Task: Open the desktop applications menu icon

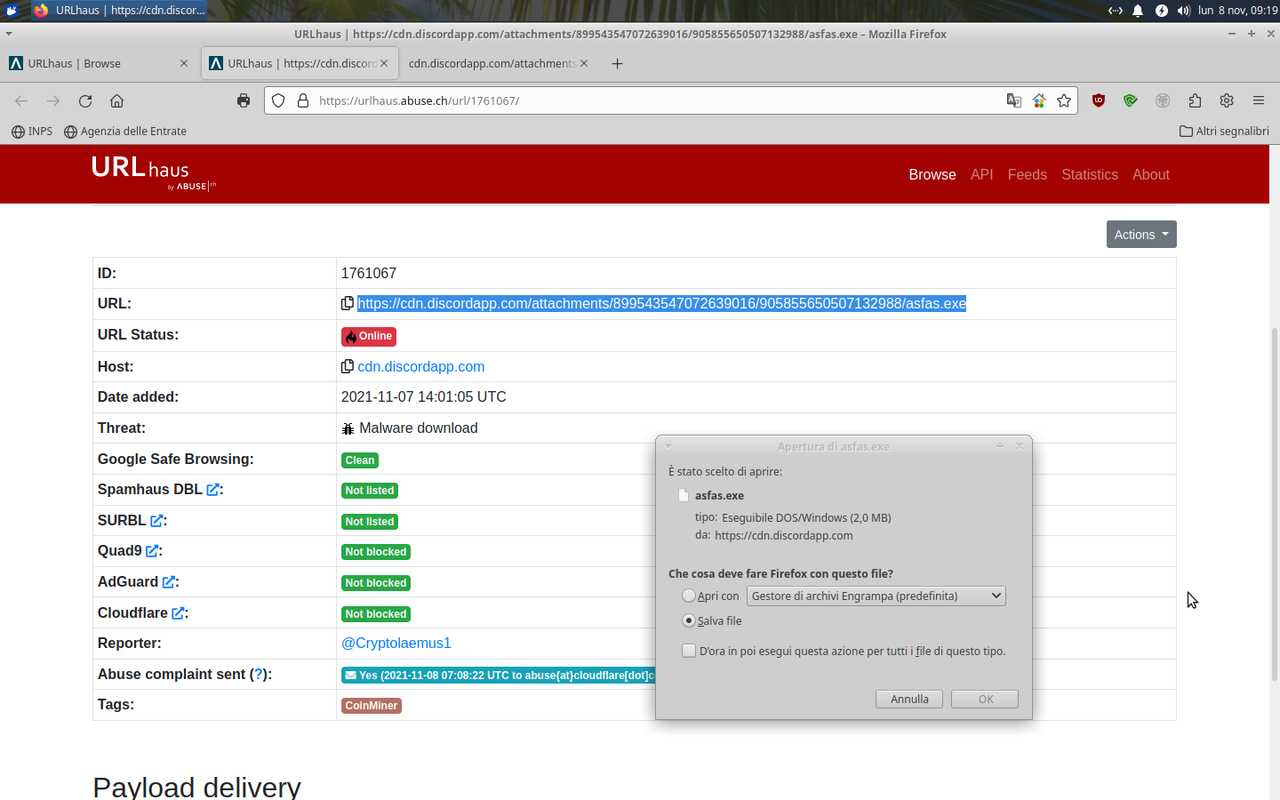Action: [10, 10]
